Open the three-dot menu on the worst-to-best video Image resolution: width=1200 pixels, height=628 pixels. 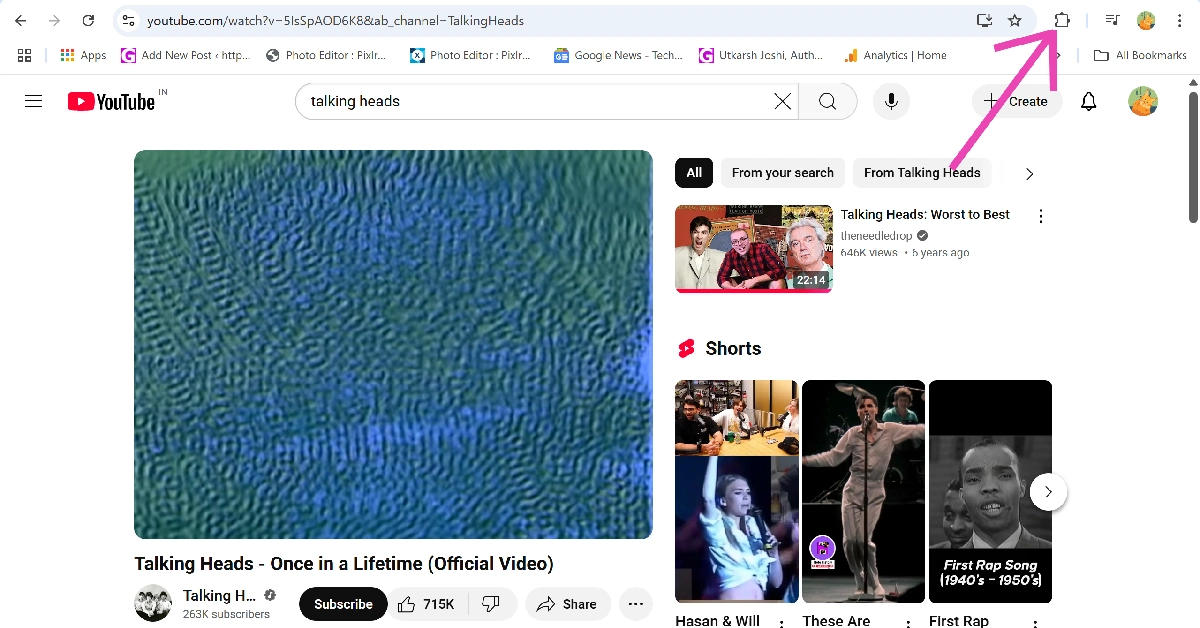coord(1041,215)
